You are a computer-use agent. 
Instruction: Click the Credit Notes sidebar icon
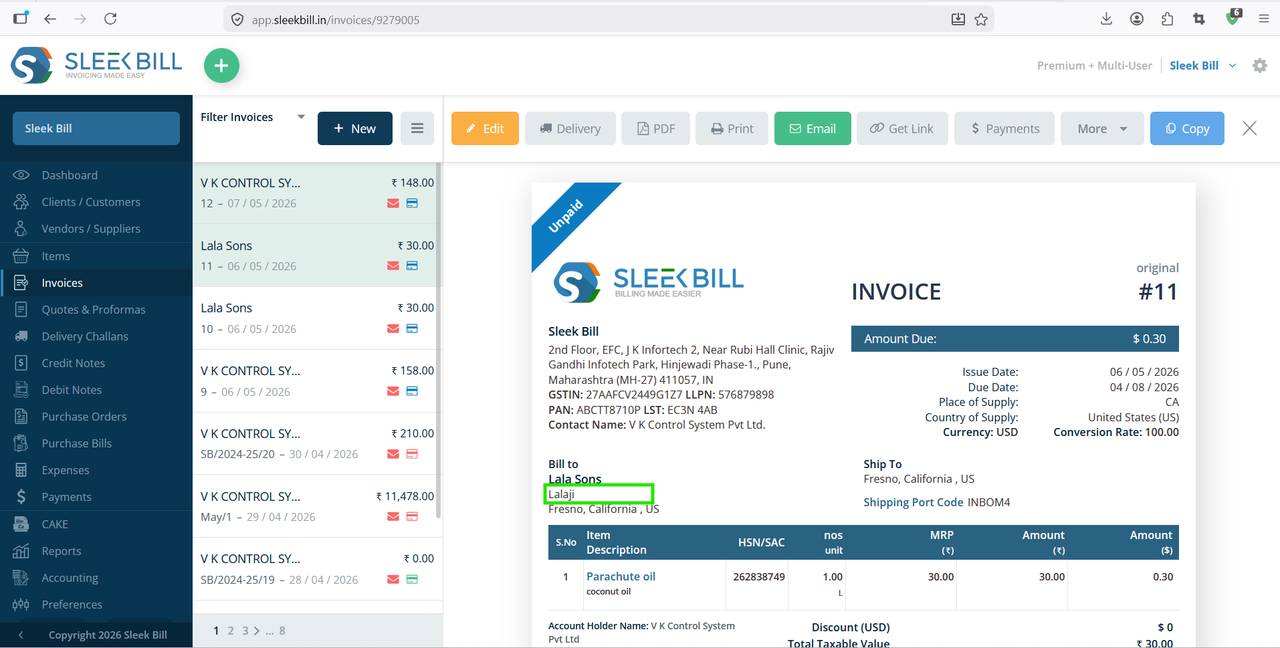click(x=21, y=363)
